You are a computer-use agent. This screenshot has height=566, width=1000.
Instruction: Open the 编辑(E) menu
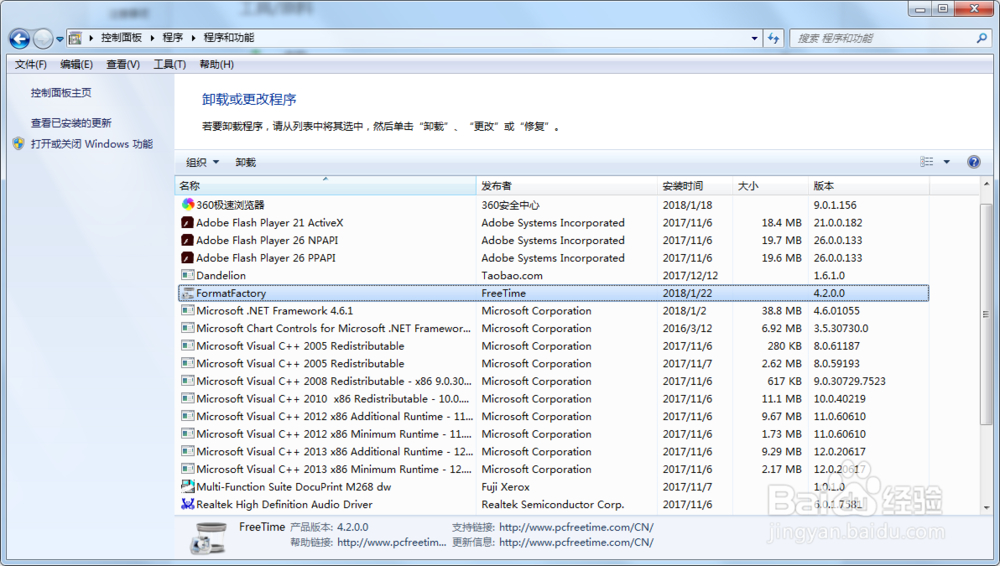[77, 64]
